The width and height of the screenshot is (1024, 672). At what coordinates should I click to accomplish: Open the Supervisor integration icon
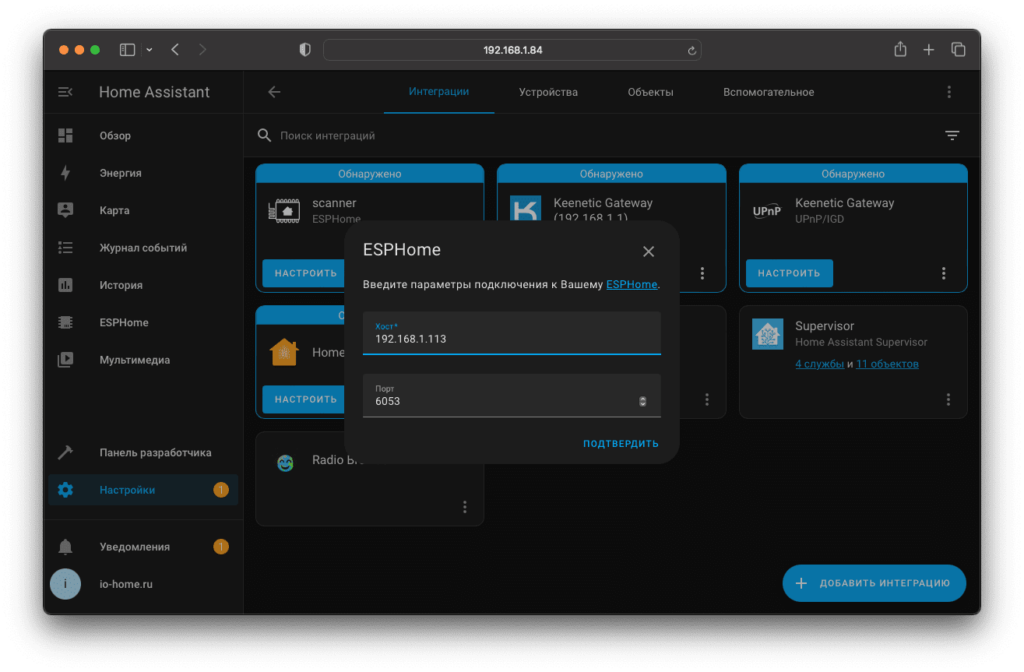point(767,334)
